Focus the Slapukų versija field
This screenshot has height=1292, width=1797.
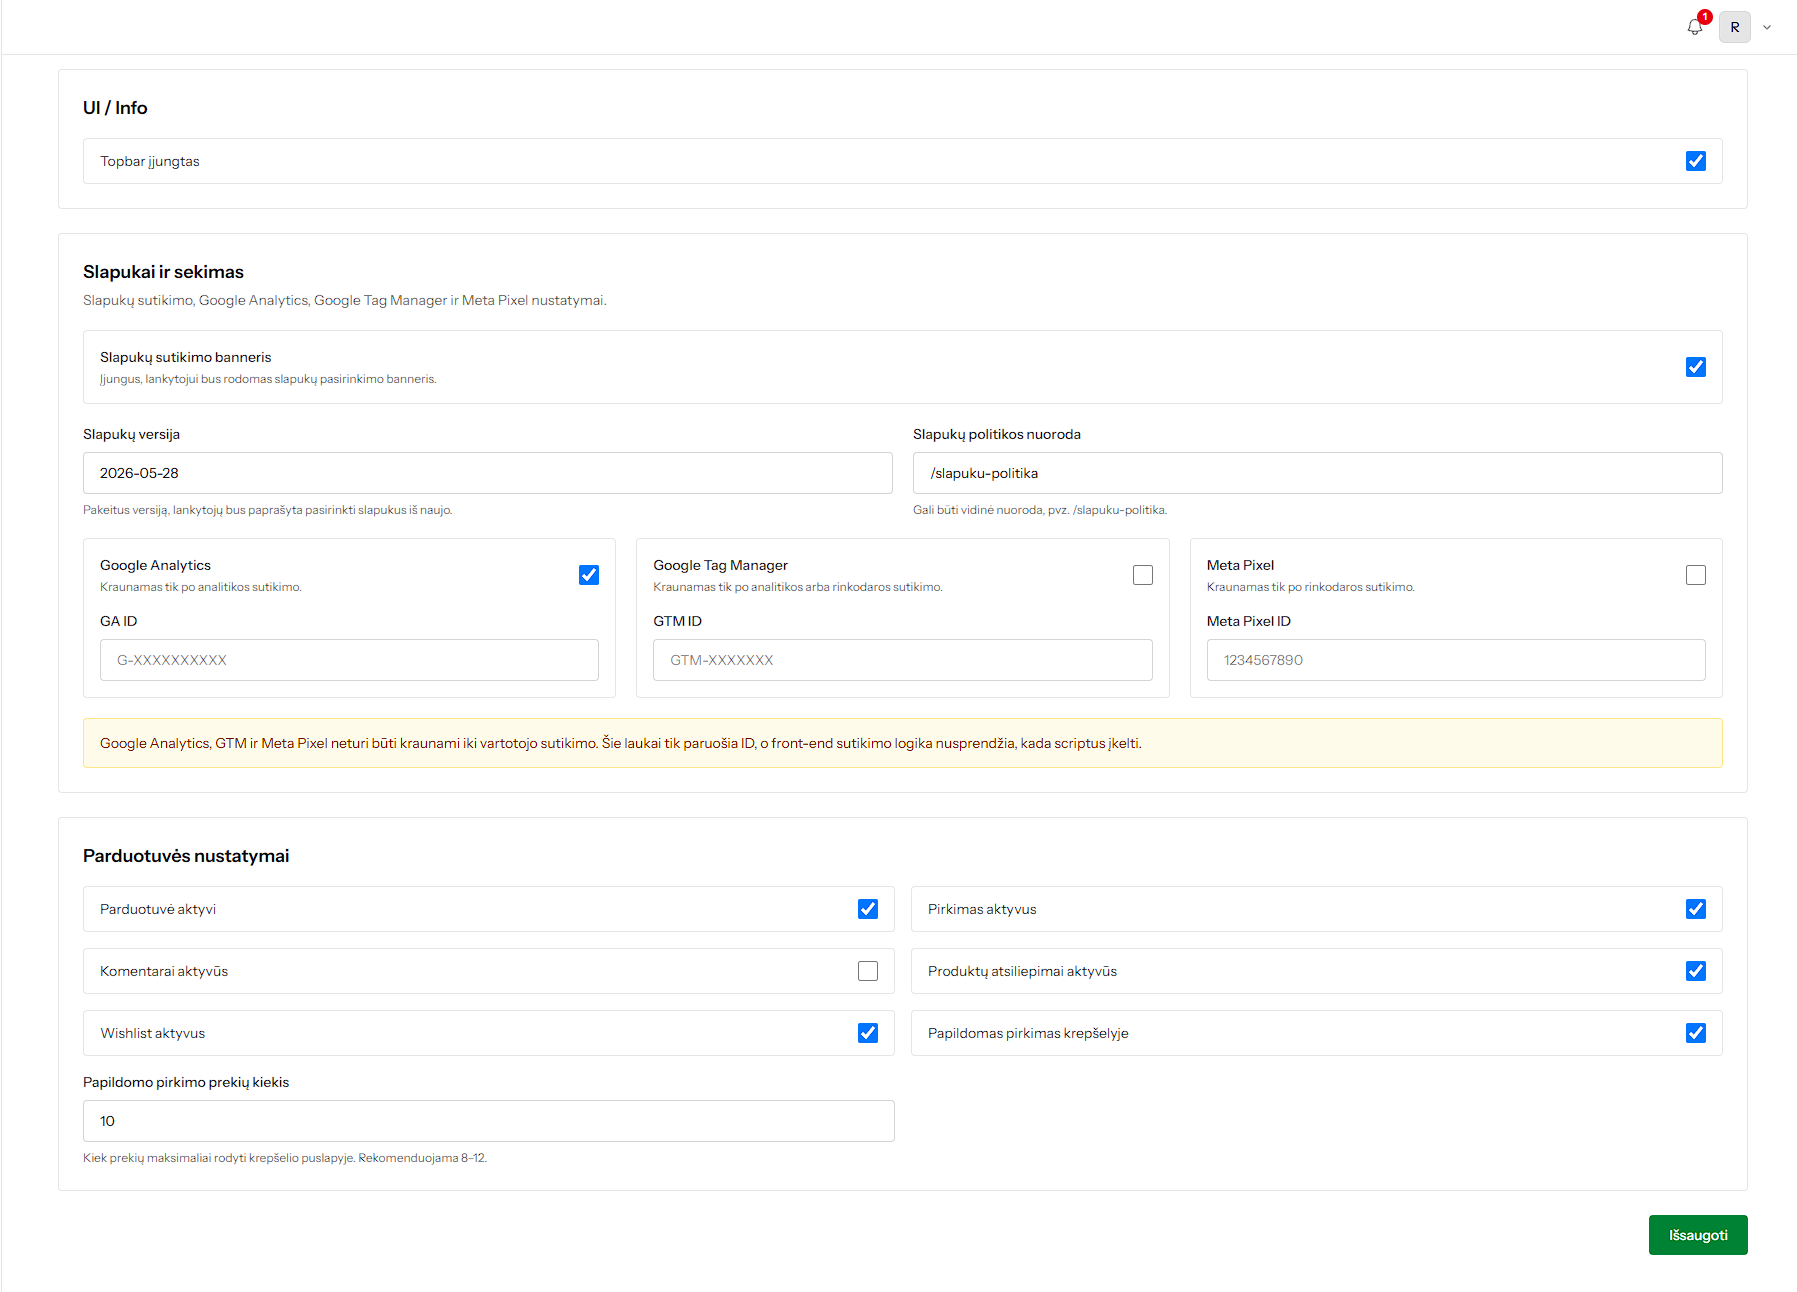click(x=488, y=473)
